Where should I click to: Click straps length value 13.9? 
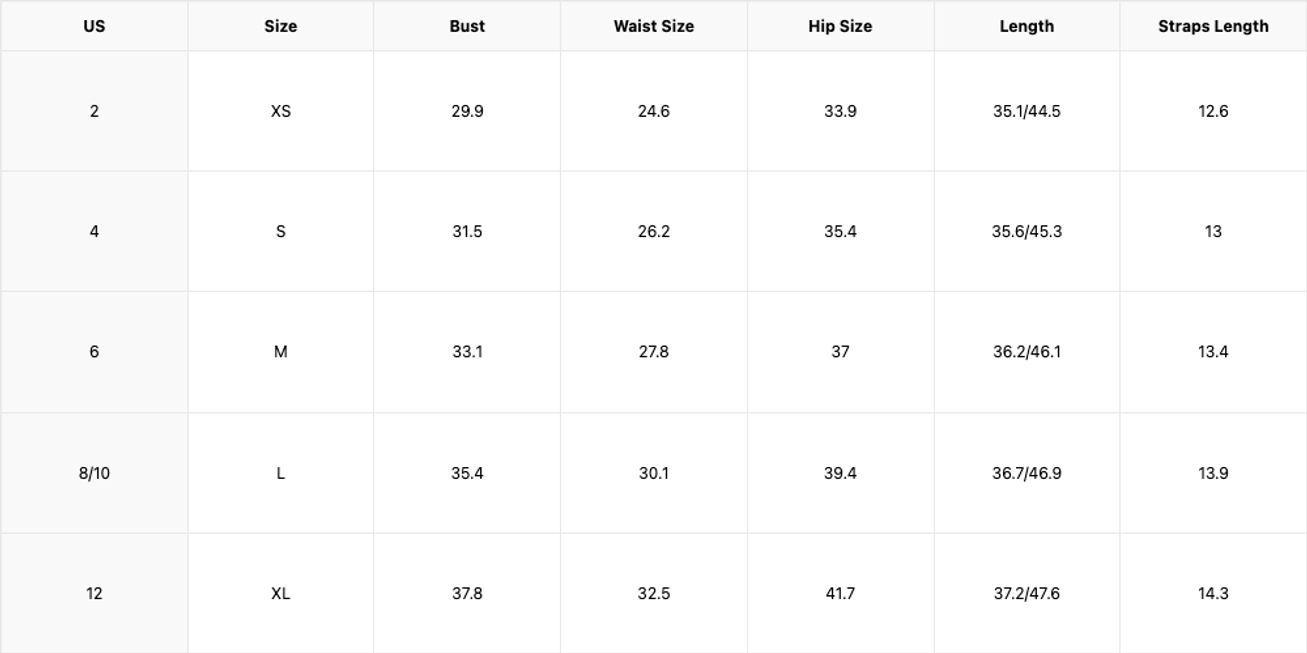pos(1213,473)
